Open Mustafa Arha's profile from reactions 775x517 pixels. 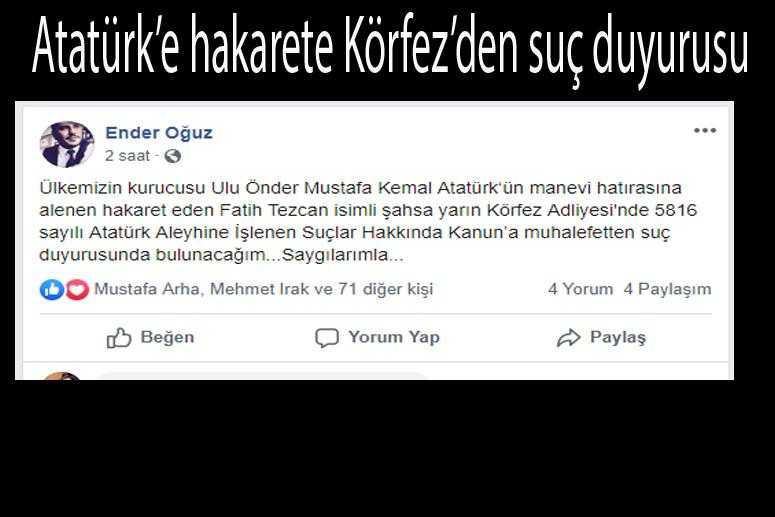pos(147,289)
